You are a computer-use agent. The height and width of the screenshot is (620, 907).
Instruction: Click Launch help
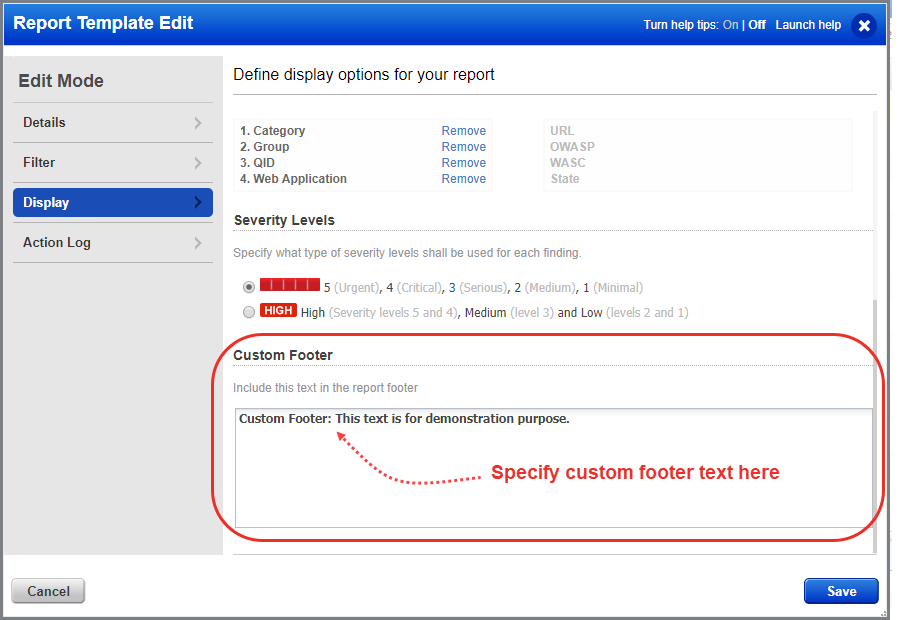pos(808,24)
